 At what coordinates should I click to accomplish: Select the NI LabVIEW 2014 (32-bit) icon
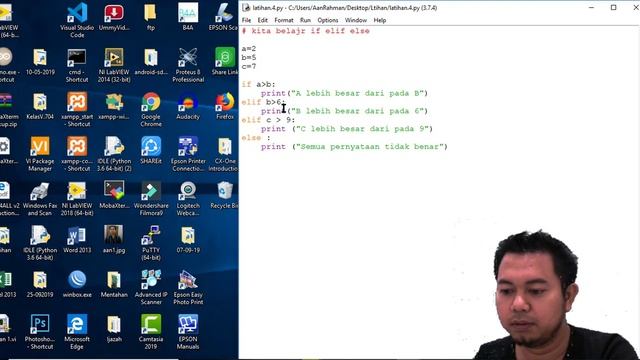(x=114, y=65)
